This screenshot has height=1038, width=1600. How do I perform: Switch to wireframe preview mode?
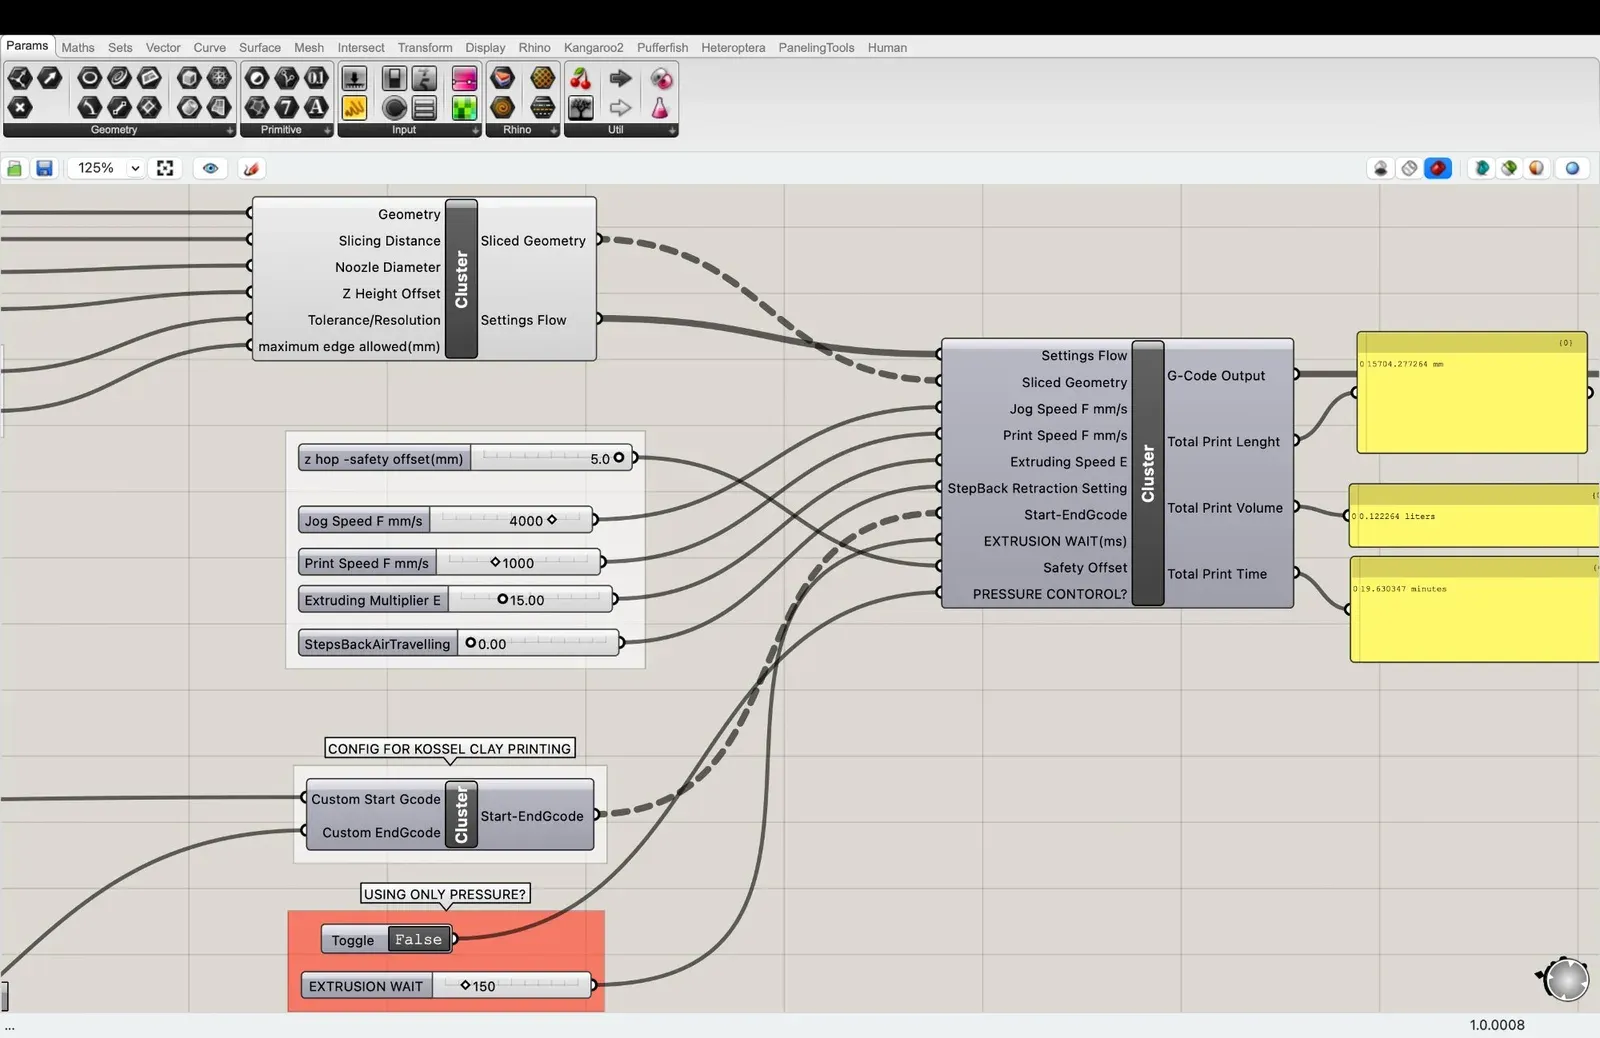[1409, 168]
